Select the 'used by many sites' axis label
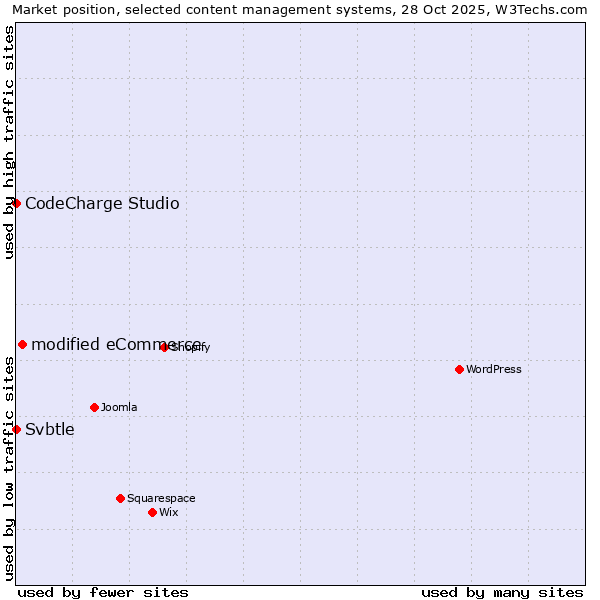Image resolution: width=600 pixels, height=600 pixels. click(502, 592)
